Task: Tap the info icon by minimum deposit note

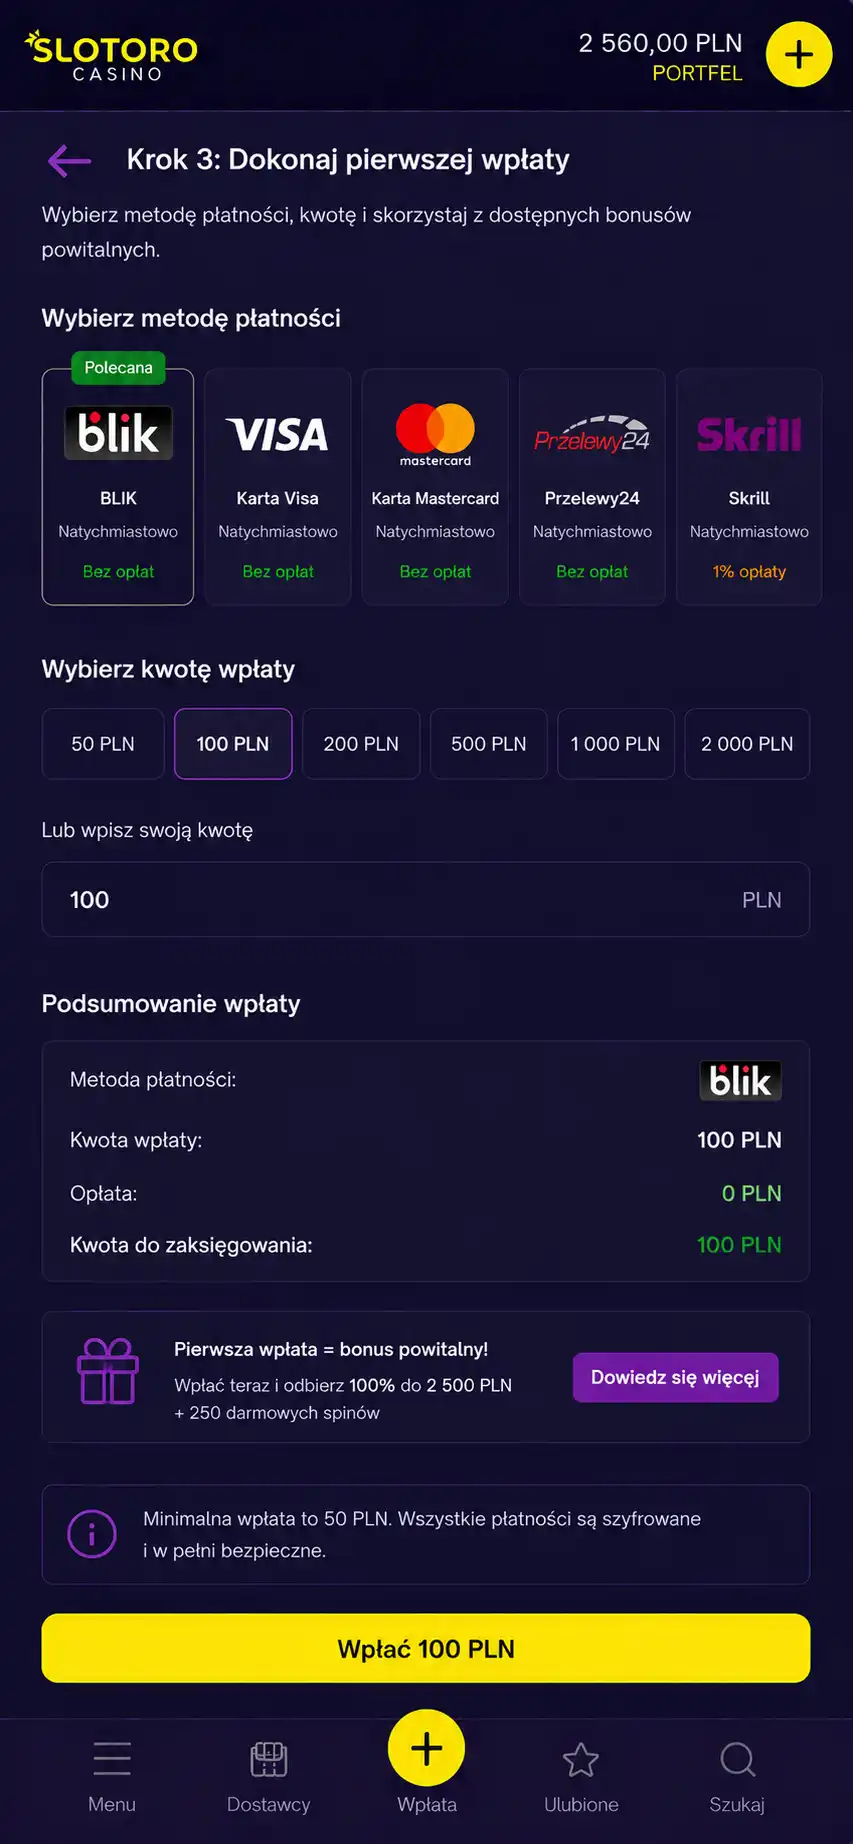Action: [x=92, y=1534]
